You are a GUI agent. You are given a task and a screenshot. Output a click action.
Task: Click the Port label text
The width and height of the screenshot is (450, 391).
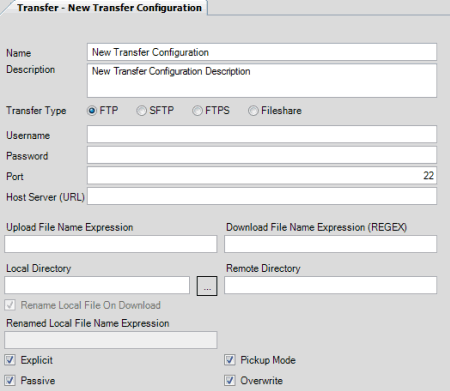[x=15, y=176]
